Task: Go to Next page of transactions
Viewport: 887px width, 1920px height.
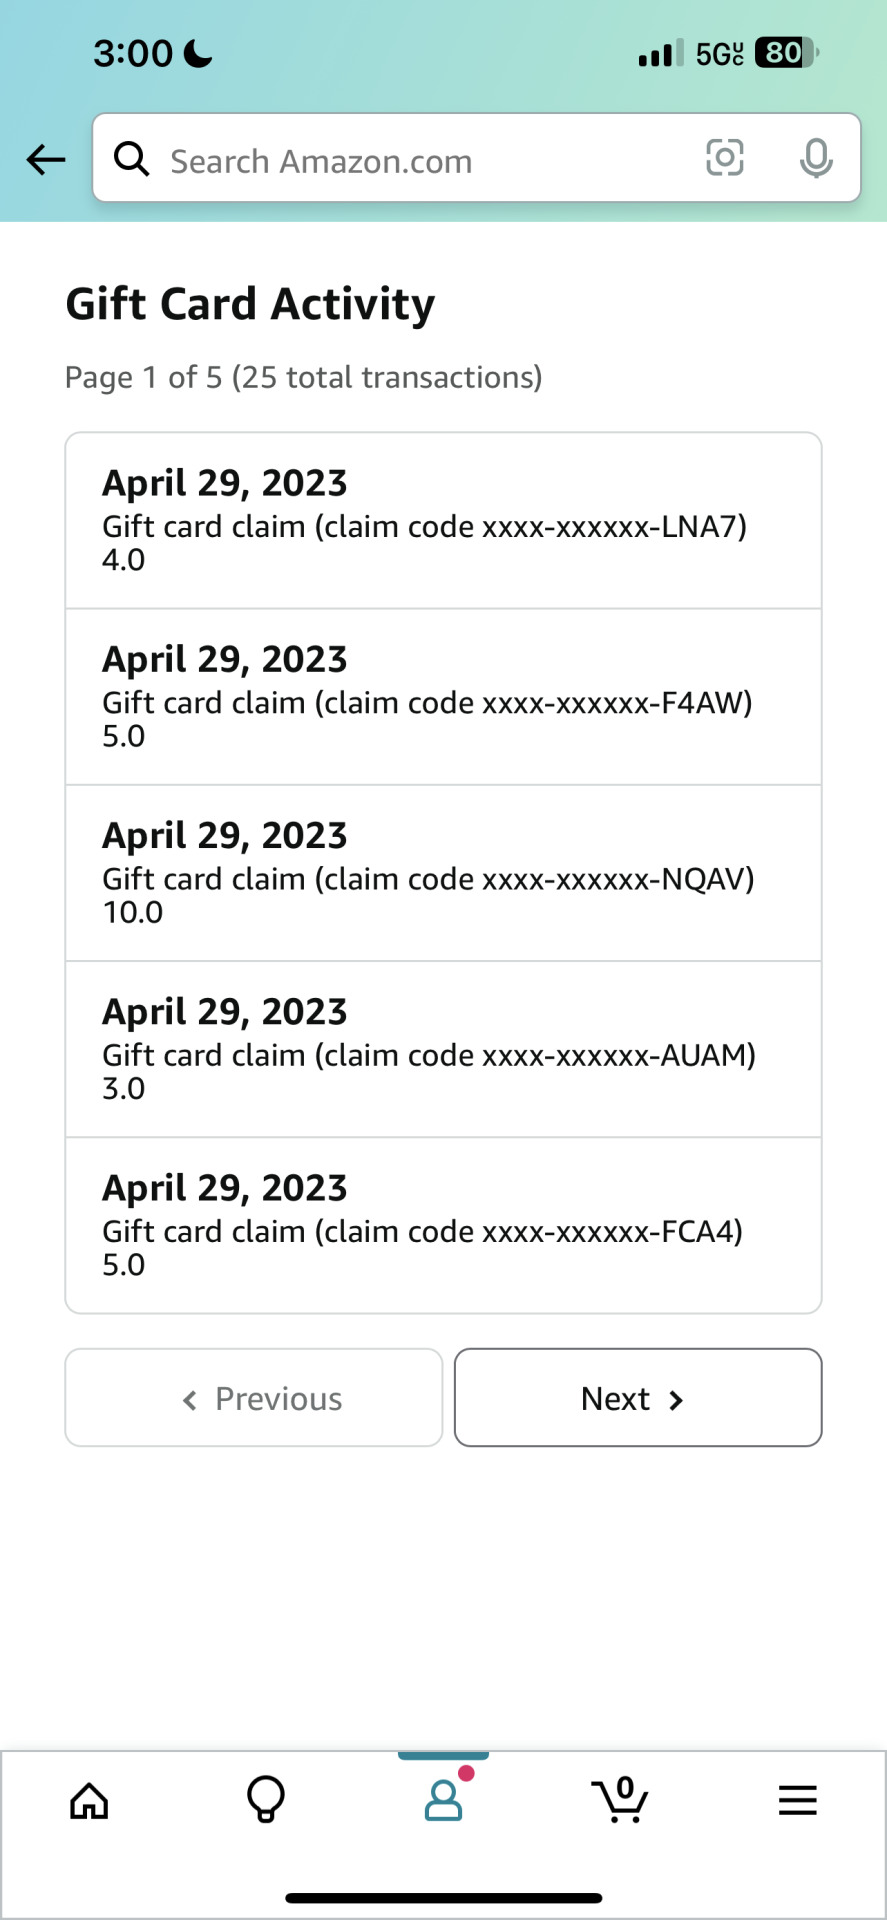Action: click(638, 1398)
